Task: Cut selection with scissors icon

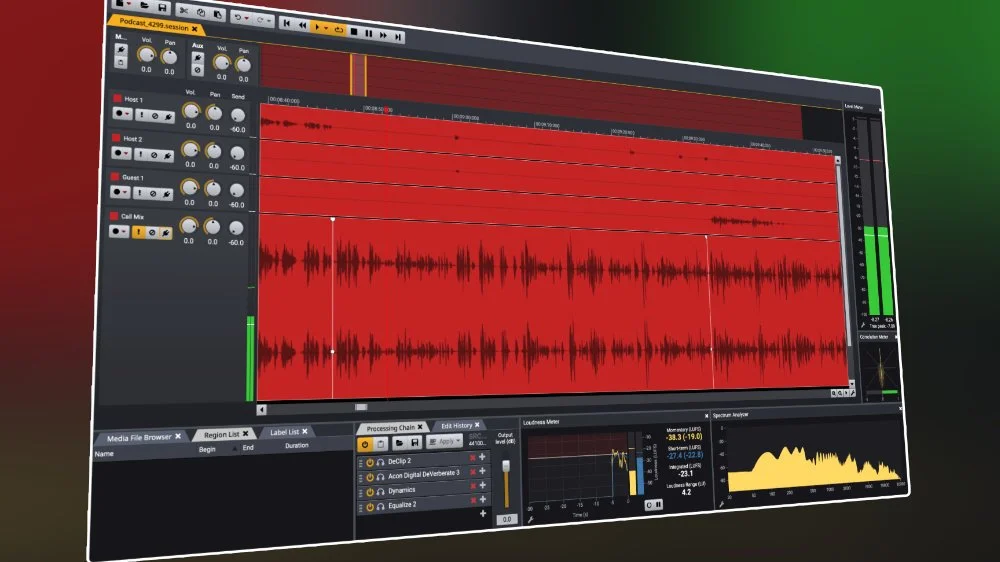Action: pos(184,11)
